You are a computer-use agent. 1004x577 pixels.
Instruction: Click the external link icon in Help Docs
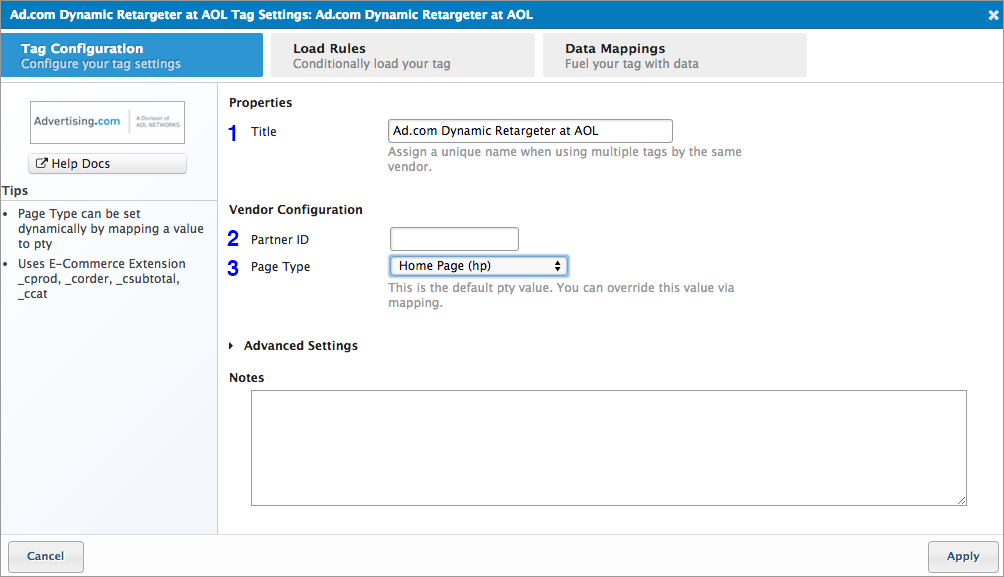click(42, 164)
